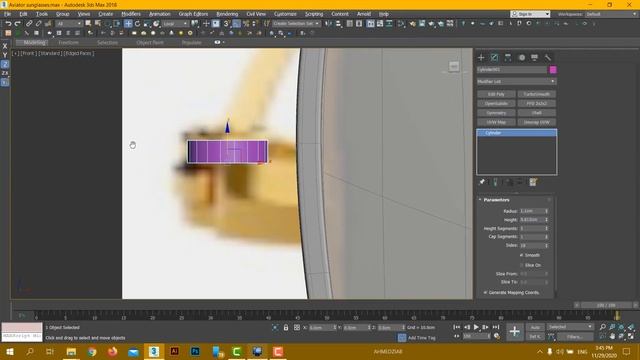Click the magenta object color swatch

[553, 70]
